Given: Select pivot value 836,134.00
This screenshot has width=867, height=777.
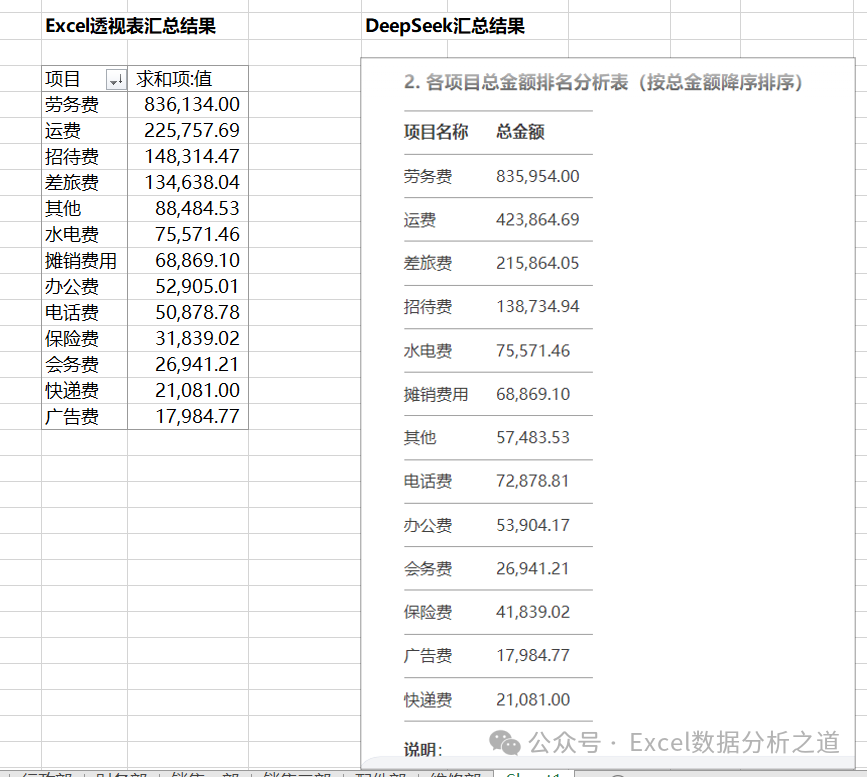Looking at the screenshot, I should 188,105.
